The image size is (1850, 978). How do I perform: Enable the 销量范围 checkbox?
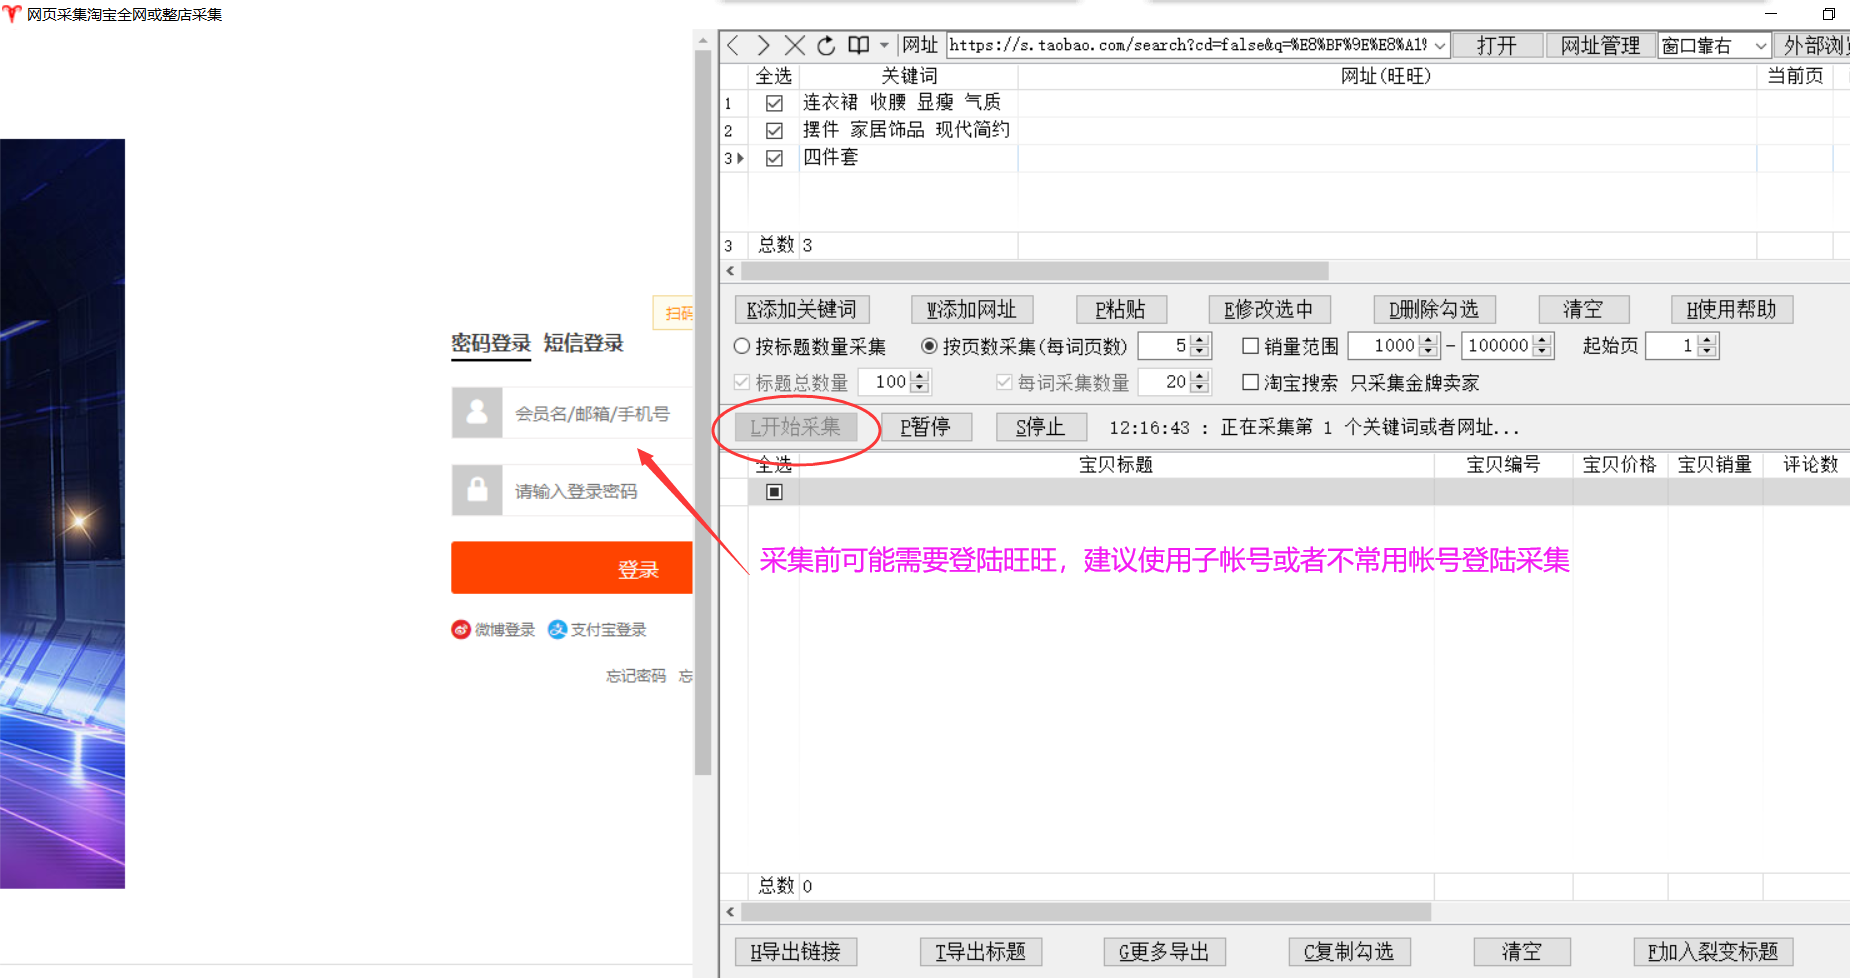coord(1250,346)
